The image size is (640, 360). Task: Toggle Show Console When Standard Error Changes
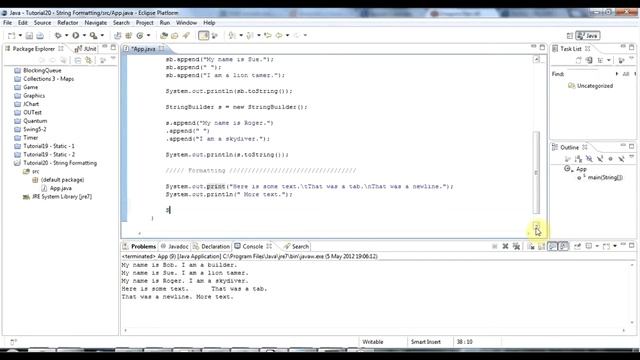[564, 246]
